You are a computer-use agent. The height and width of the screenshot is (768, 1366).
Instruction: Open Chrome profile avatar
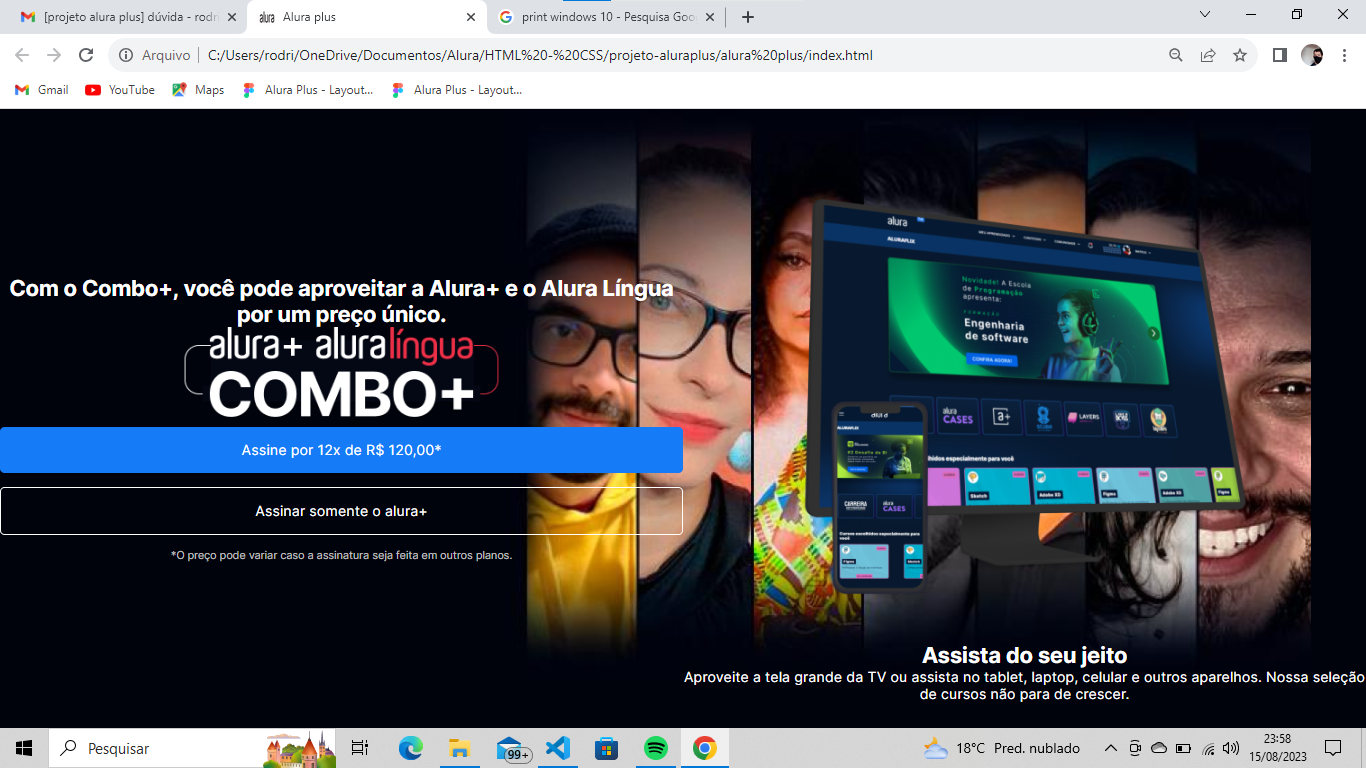pos(1311,55)
